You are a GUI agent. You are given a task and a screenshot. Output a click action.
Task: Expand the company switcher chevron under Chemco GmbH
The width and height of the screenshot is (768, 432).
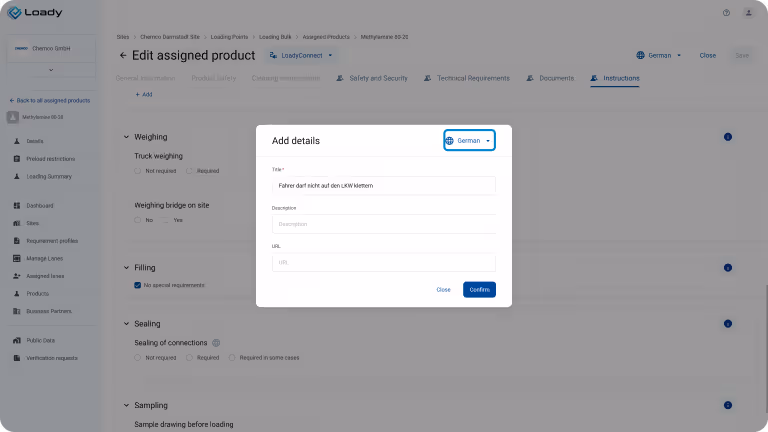(x=51, y=70)
